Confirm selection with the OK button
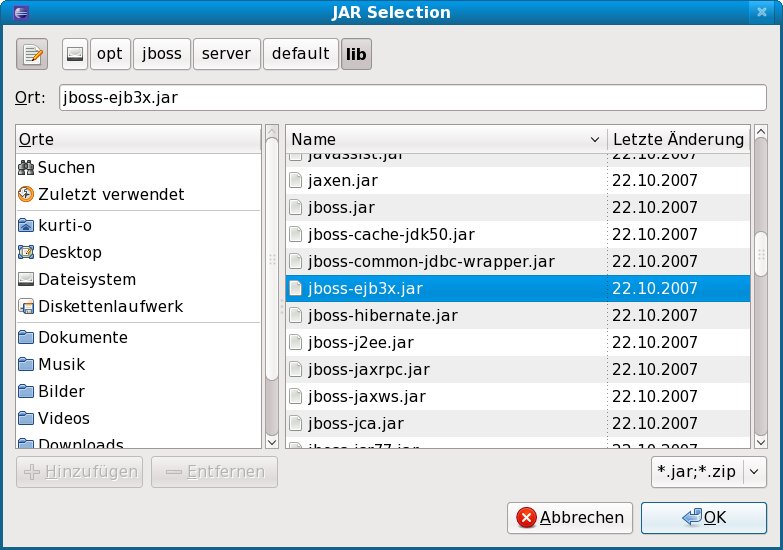Image resolution: width=783 pixels, height=550 pixels. pos(704,518)
